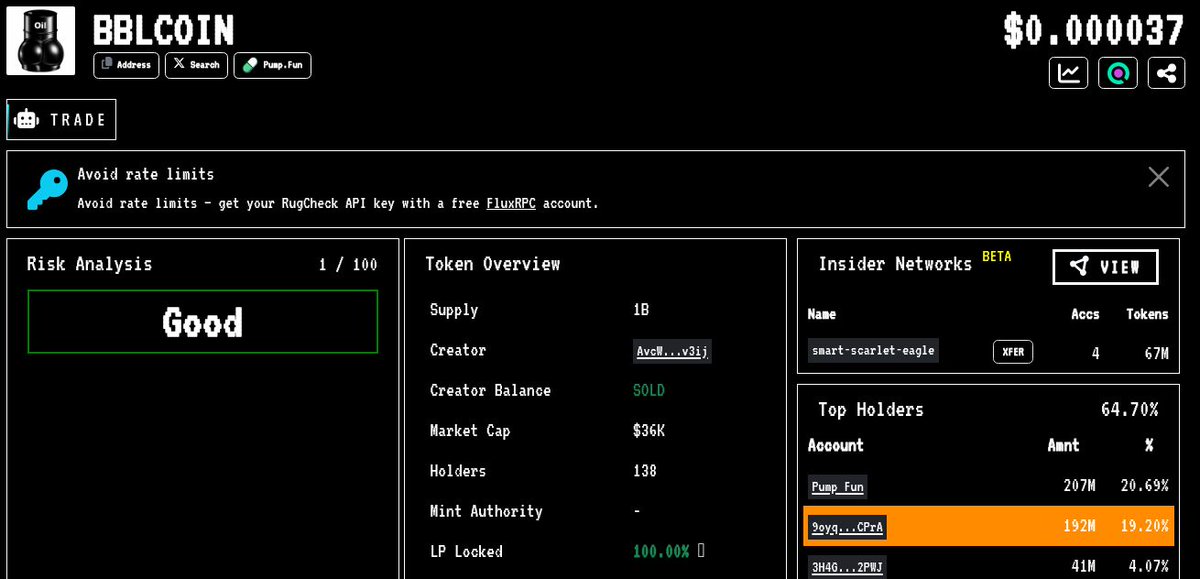Open creator address AvcW...v3ij
The image size is (1200, 579).
[673, 351]
